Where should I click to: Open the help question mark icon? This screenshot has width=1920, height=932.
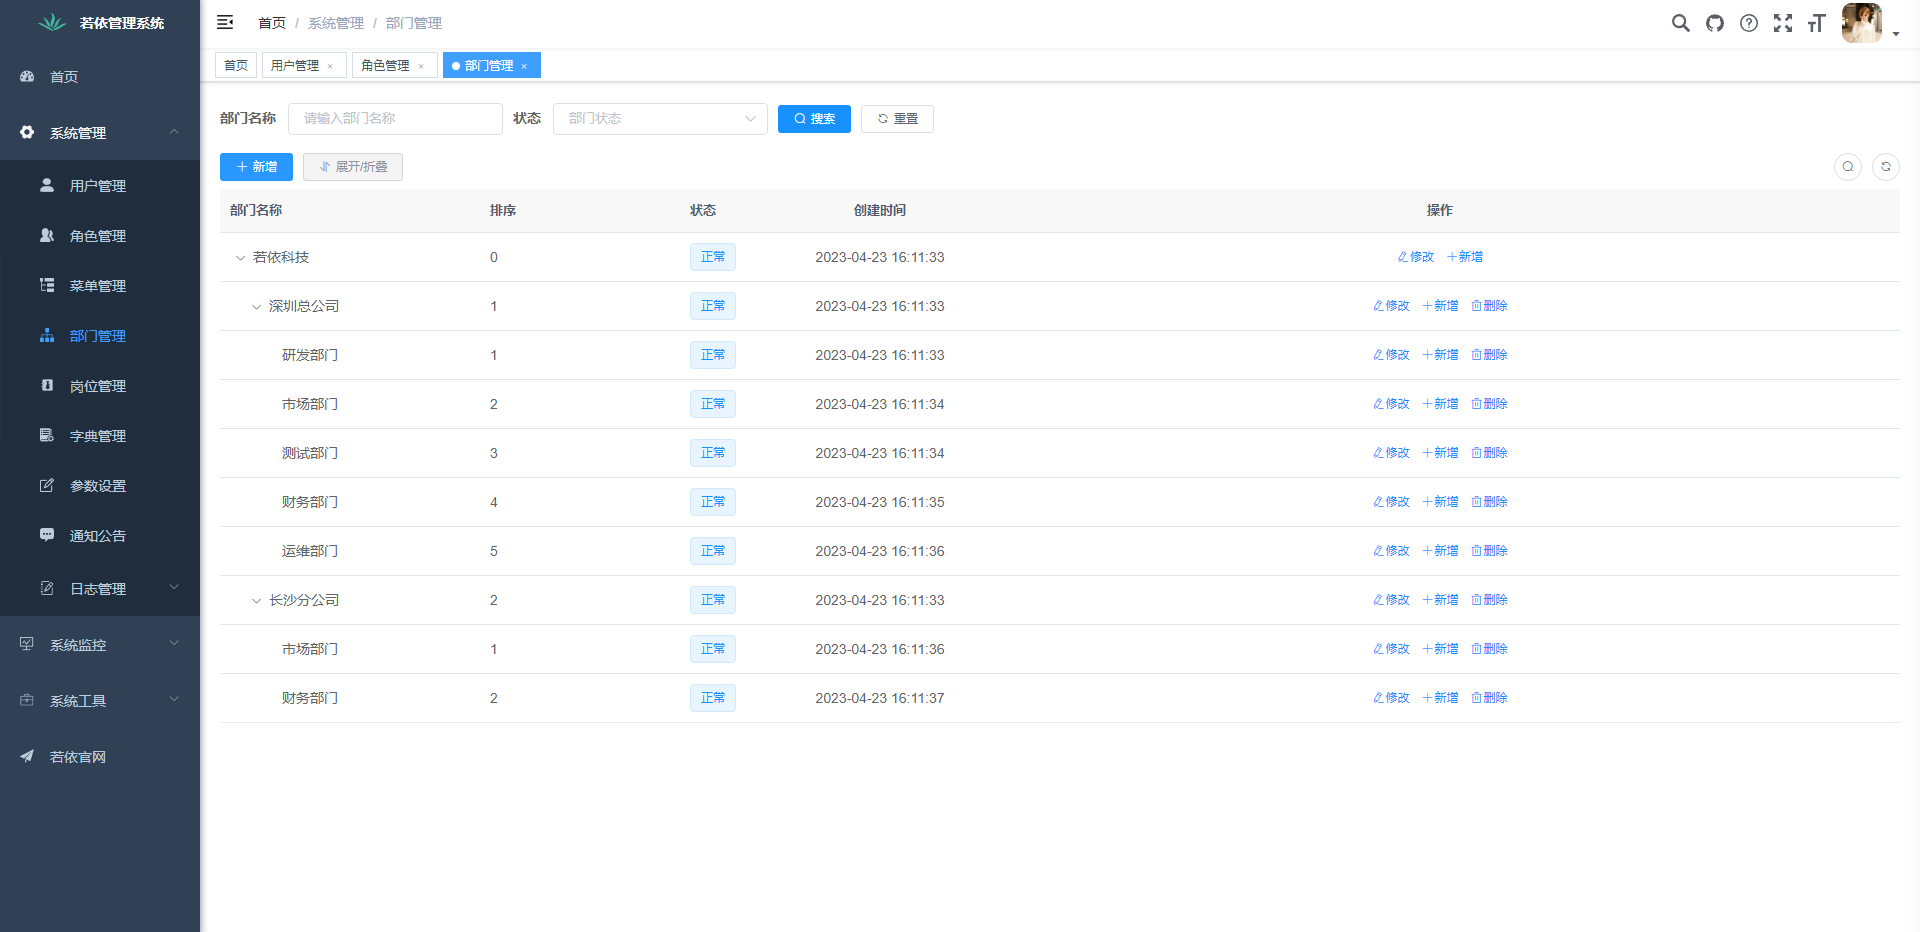click(x=1749, y=23)
